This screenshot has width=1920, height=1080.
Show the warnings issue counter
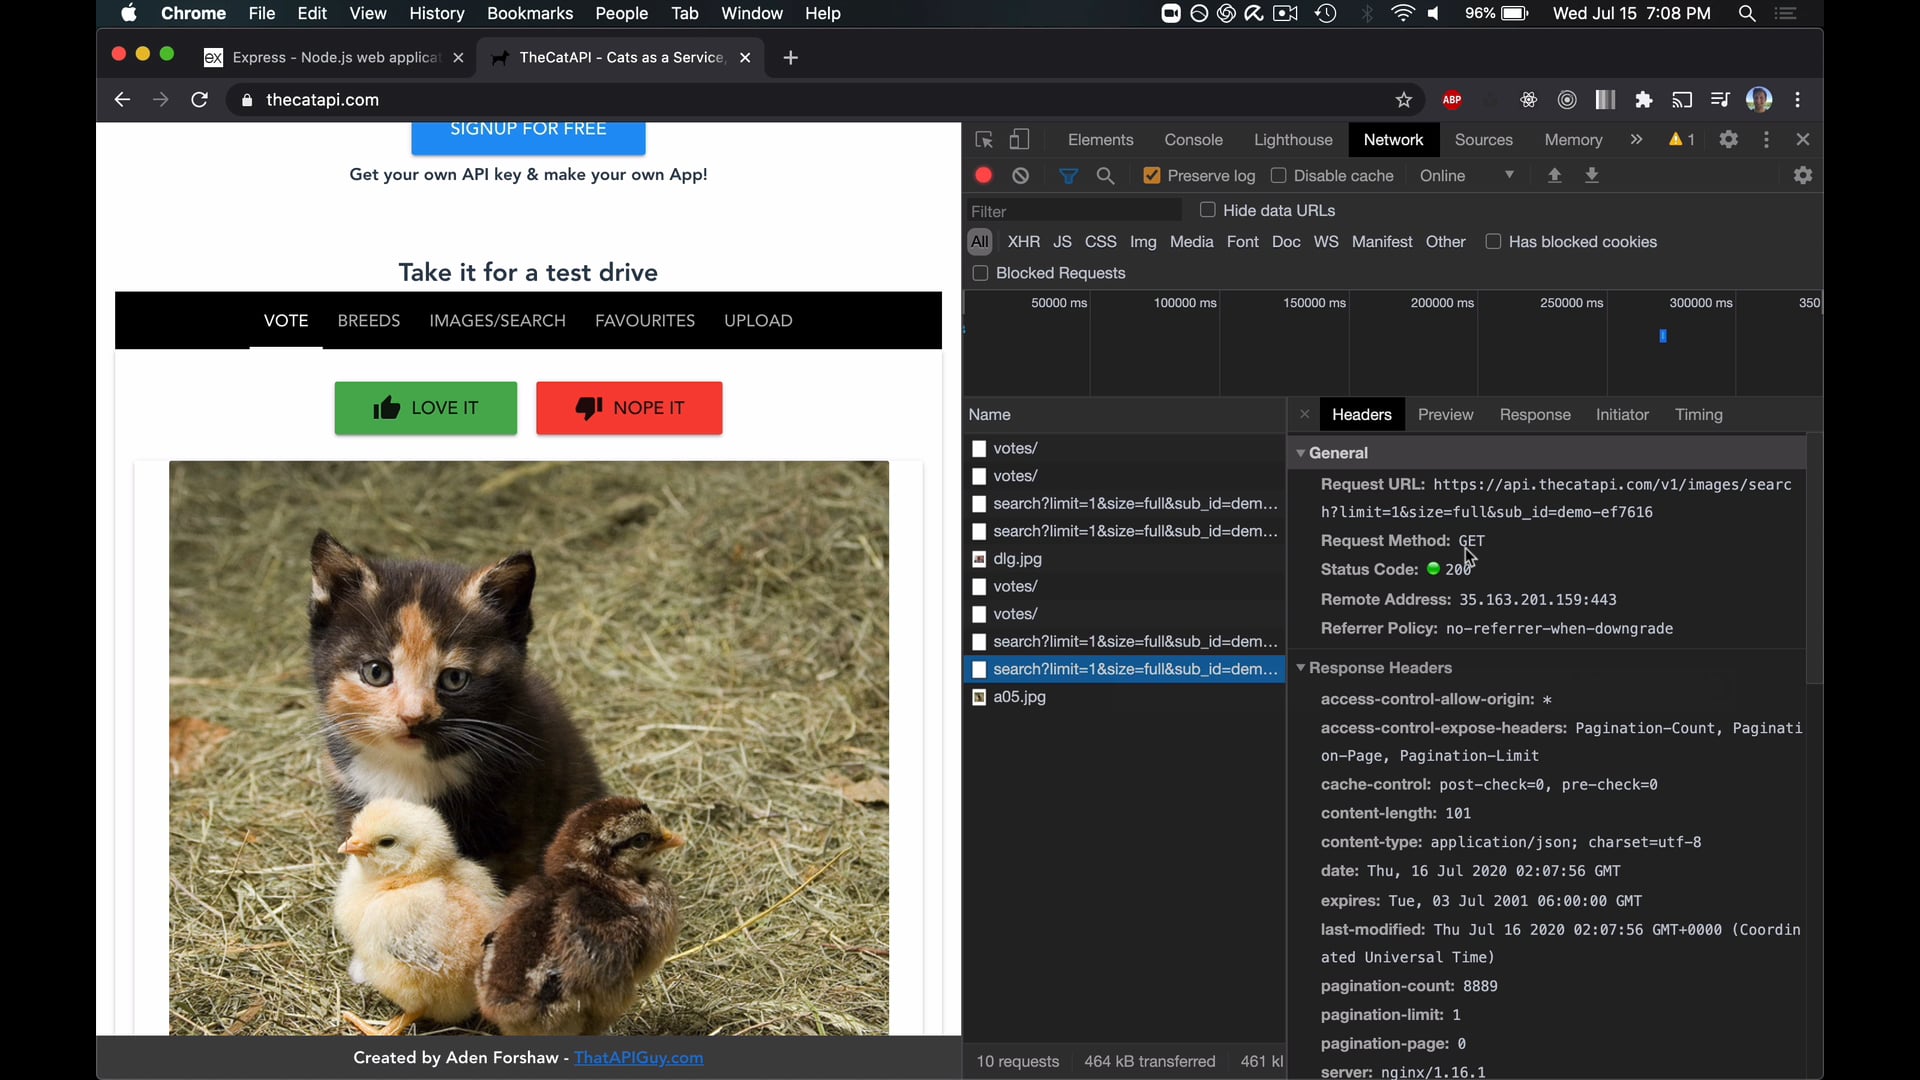1681,140
